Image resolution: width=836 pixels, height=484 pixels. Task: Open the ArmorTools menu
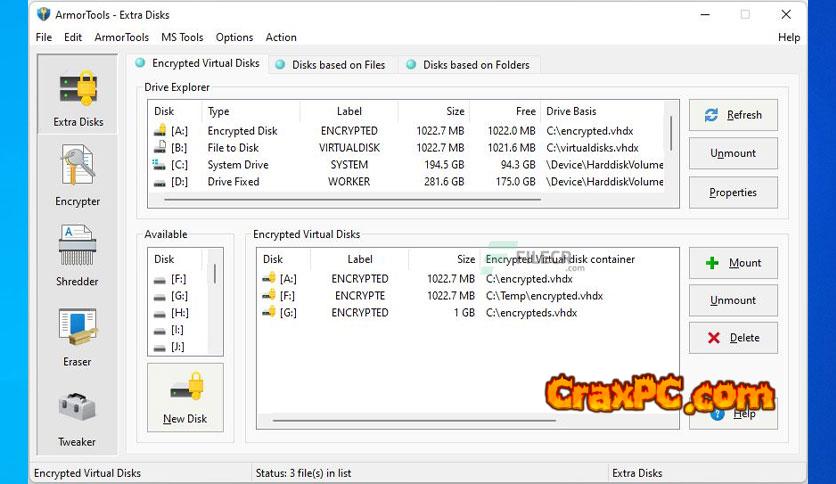[122, 37]
